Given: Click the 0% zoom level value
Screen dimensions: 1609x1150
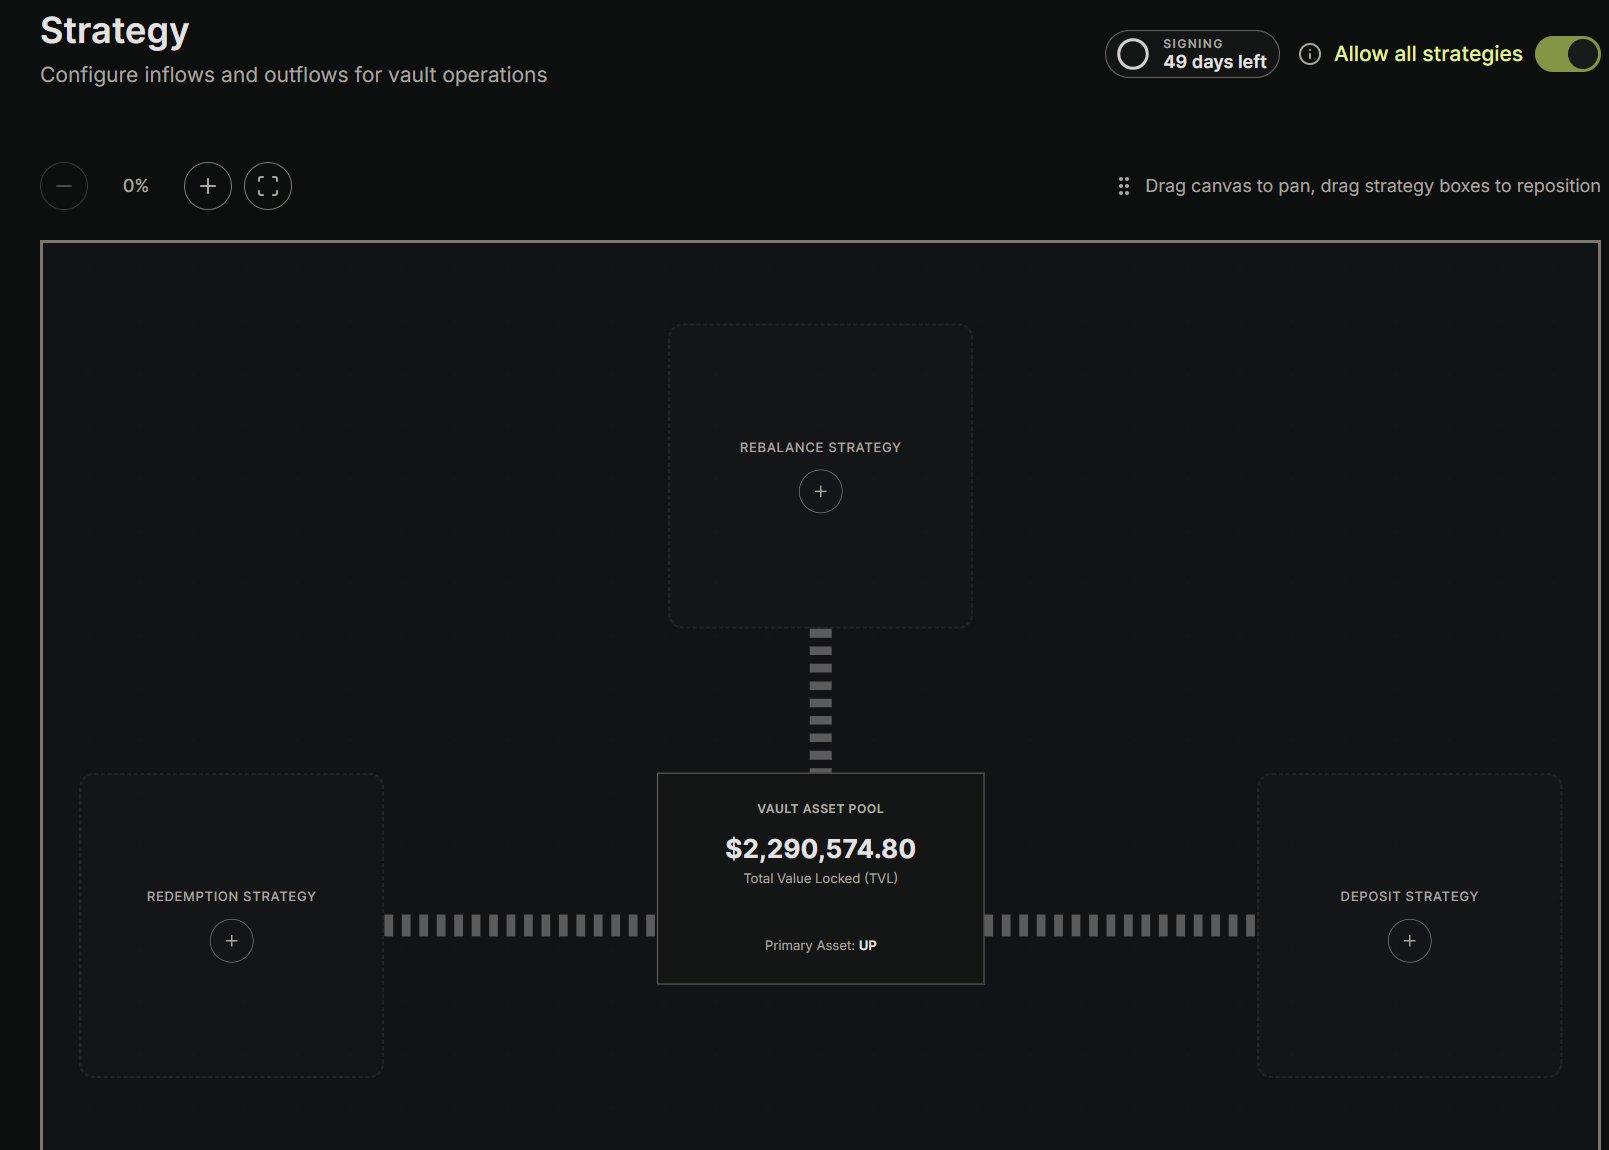Looking at the screenshot, I should click(136, 186).
